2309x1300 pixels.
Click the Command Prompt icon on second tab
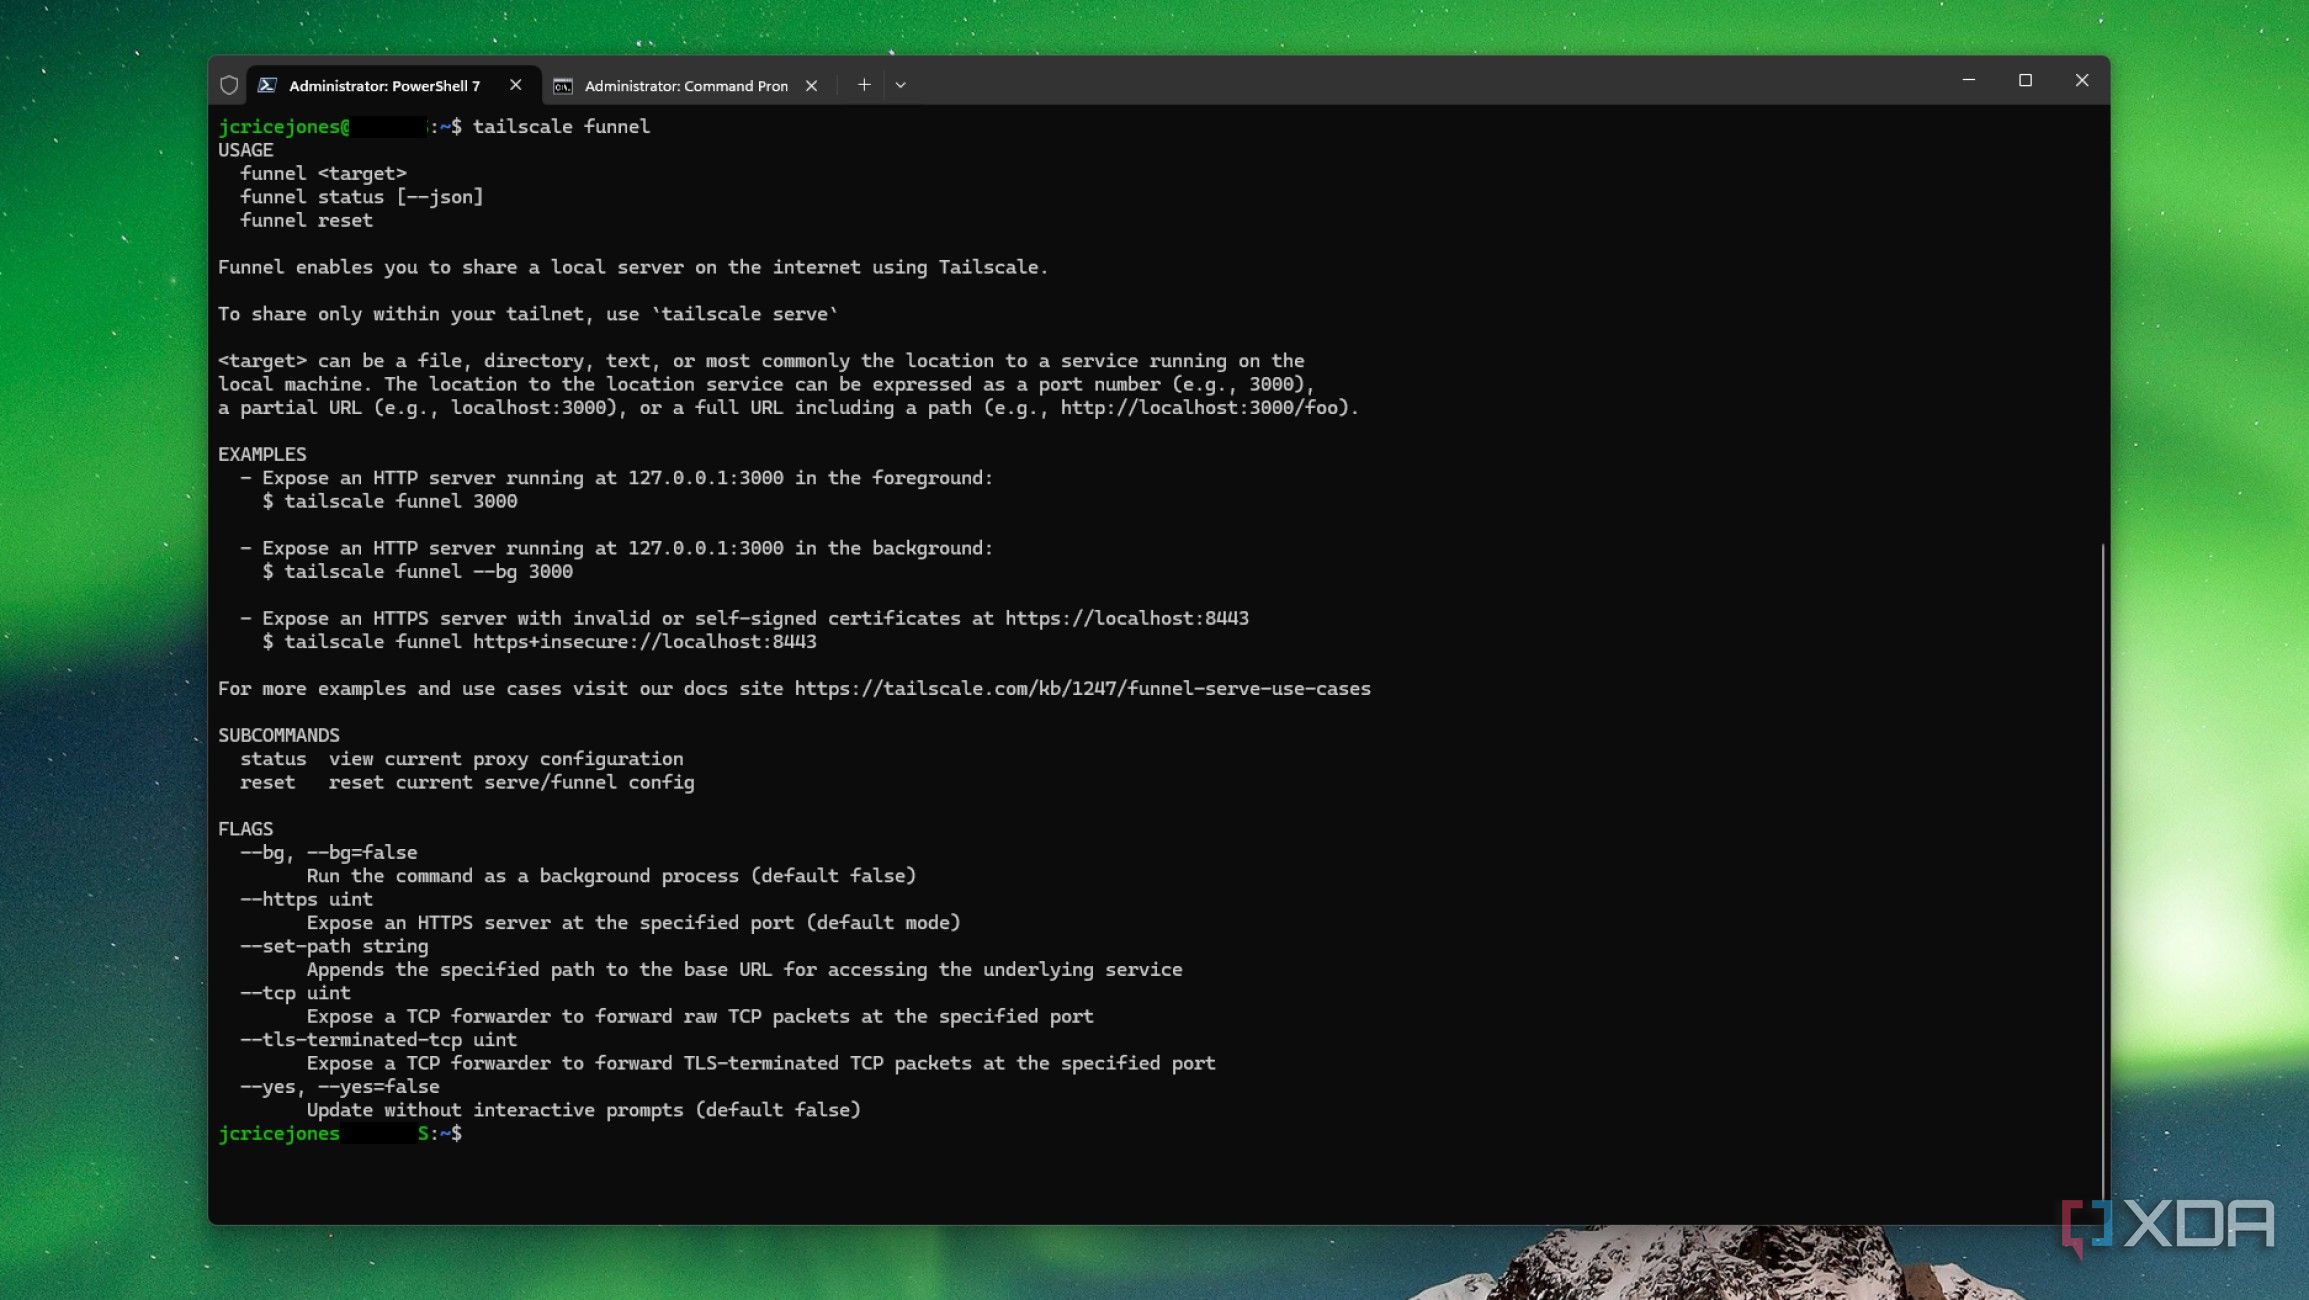[563, 86]
